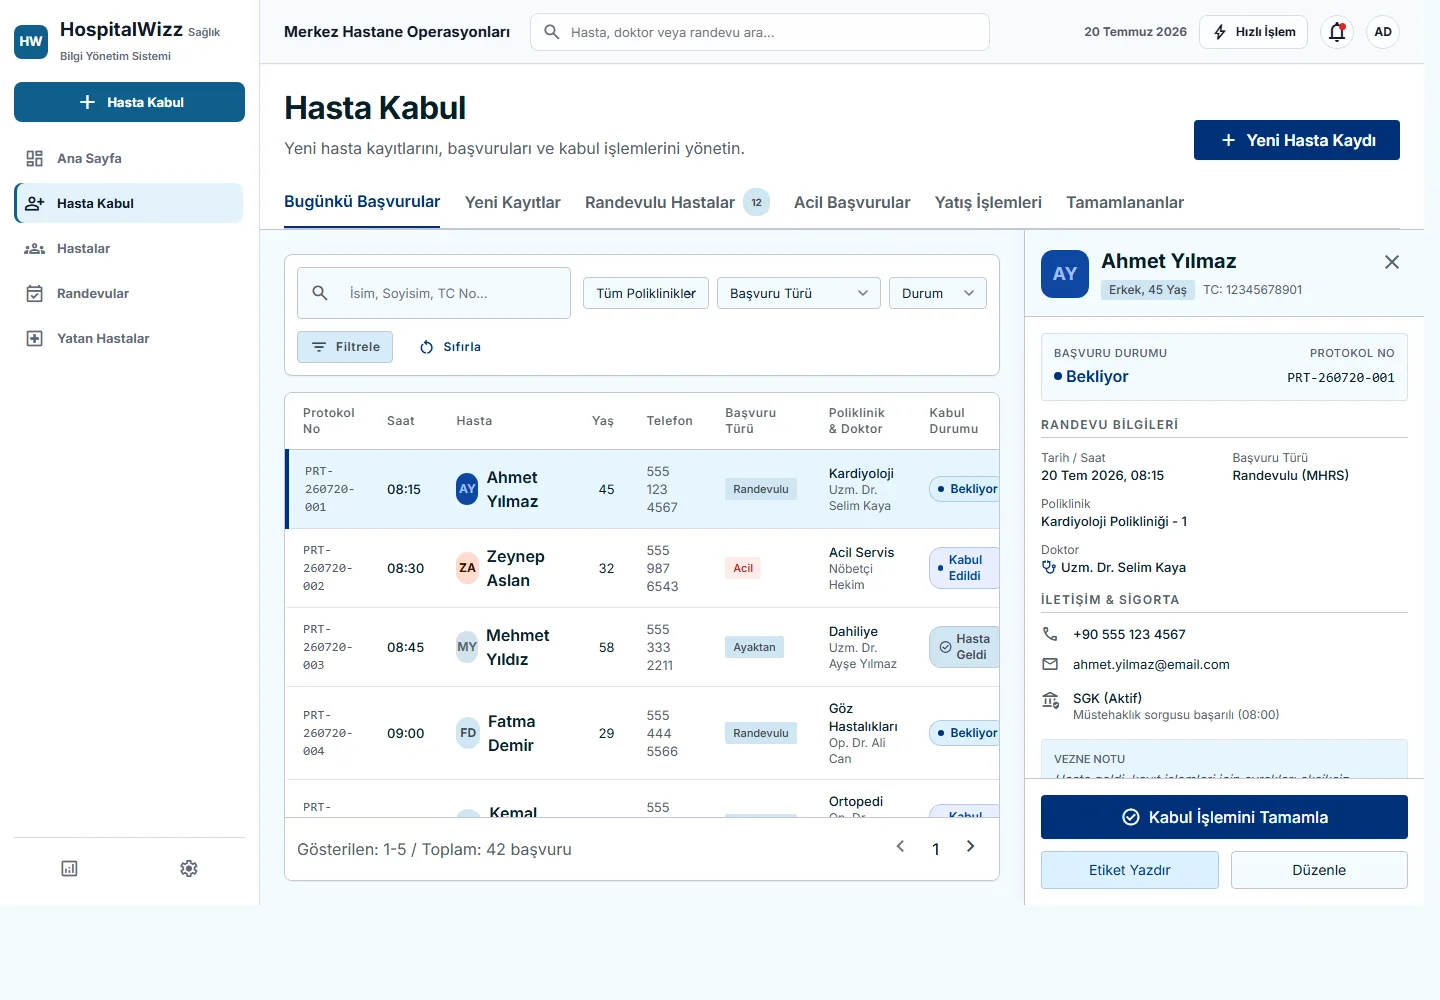The image size is (1440, 1000).
Task: Click protocol PRT-260720-002 cell
Action: (328, 568)
